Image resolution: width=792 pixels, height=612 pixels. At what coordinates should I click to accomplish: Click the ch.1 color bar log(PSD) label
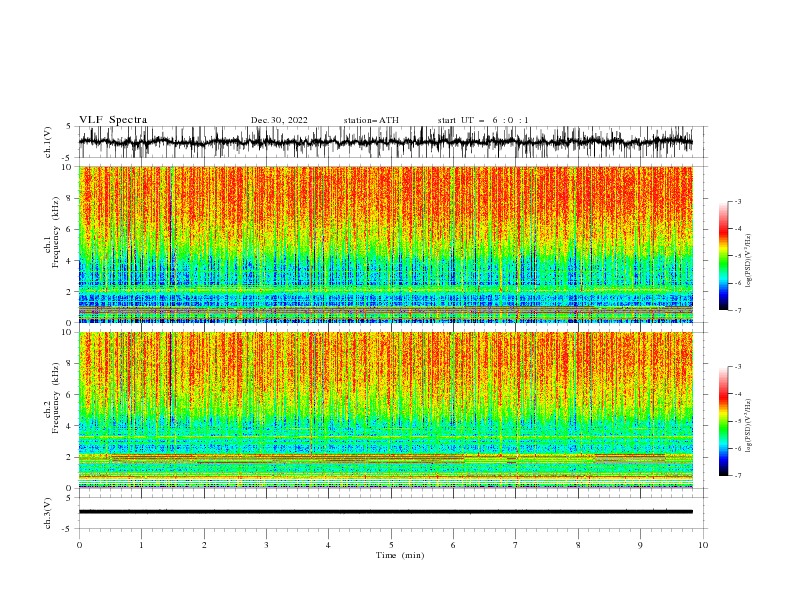(x=749, y=261)
